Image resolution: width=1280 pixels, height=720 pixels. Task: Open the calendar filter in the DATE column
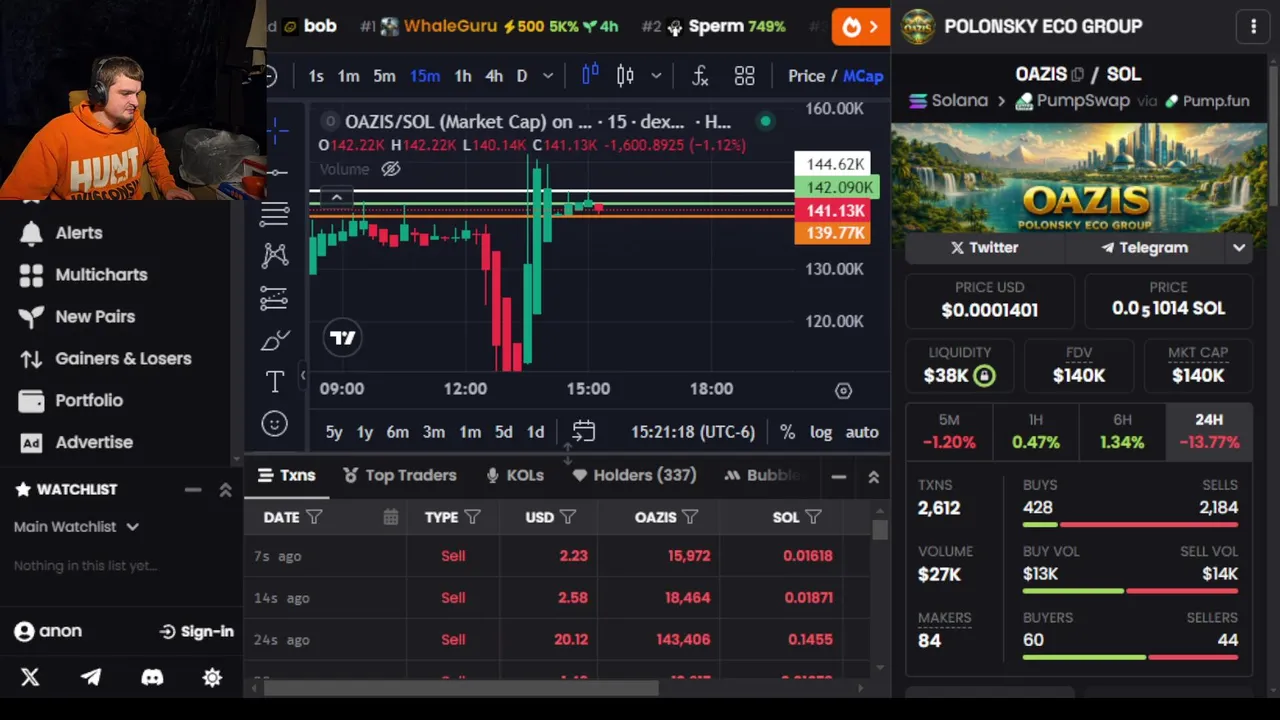[x=390, y=517]
